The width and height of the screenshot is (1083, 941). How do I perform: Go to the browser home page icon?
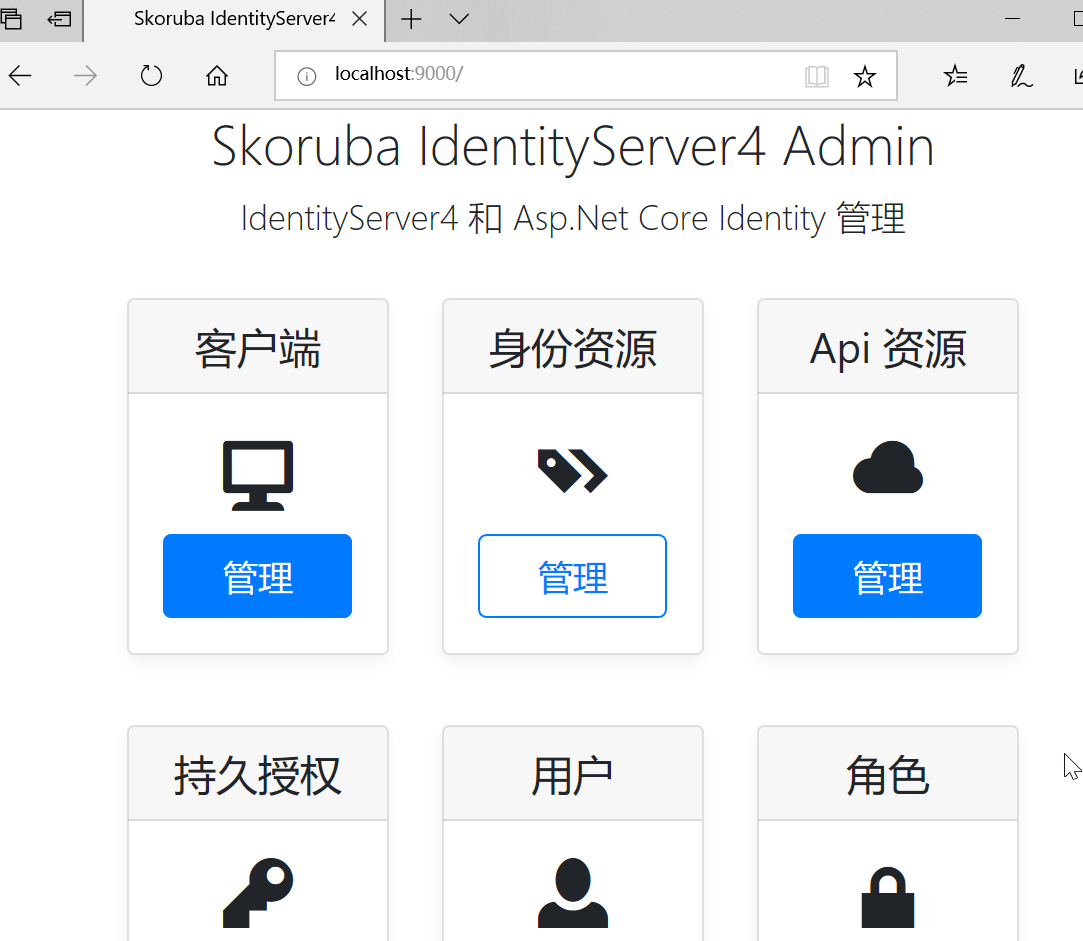pyautogui.click(x=217, y=75)
